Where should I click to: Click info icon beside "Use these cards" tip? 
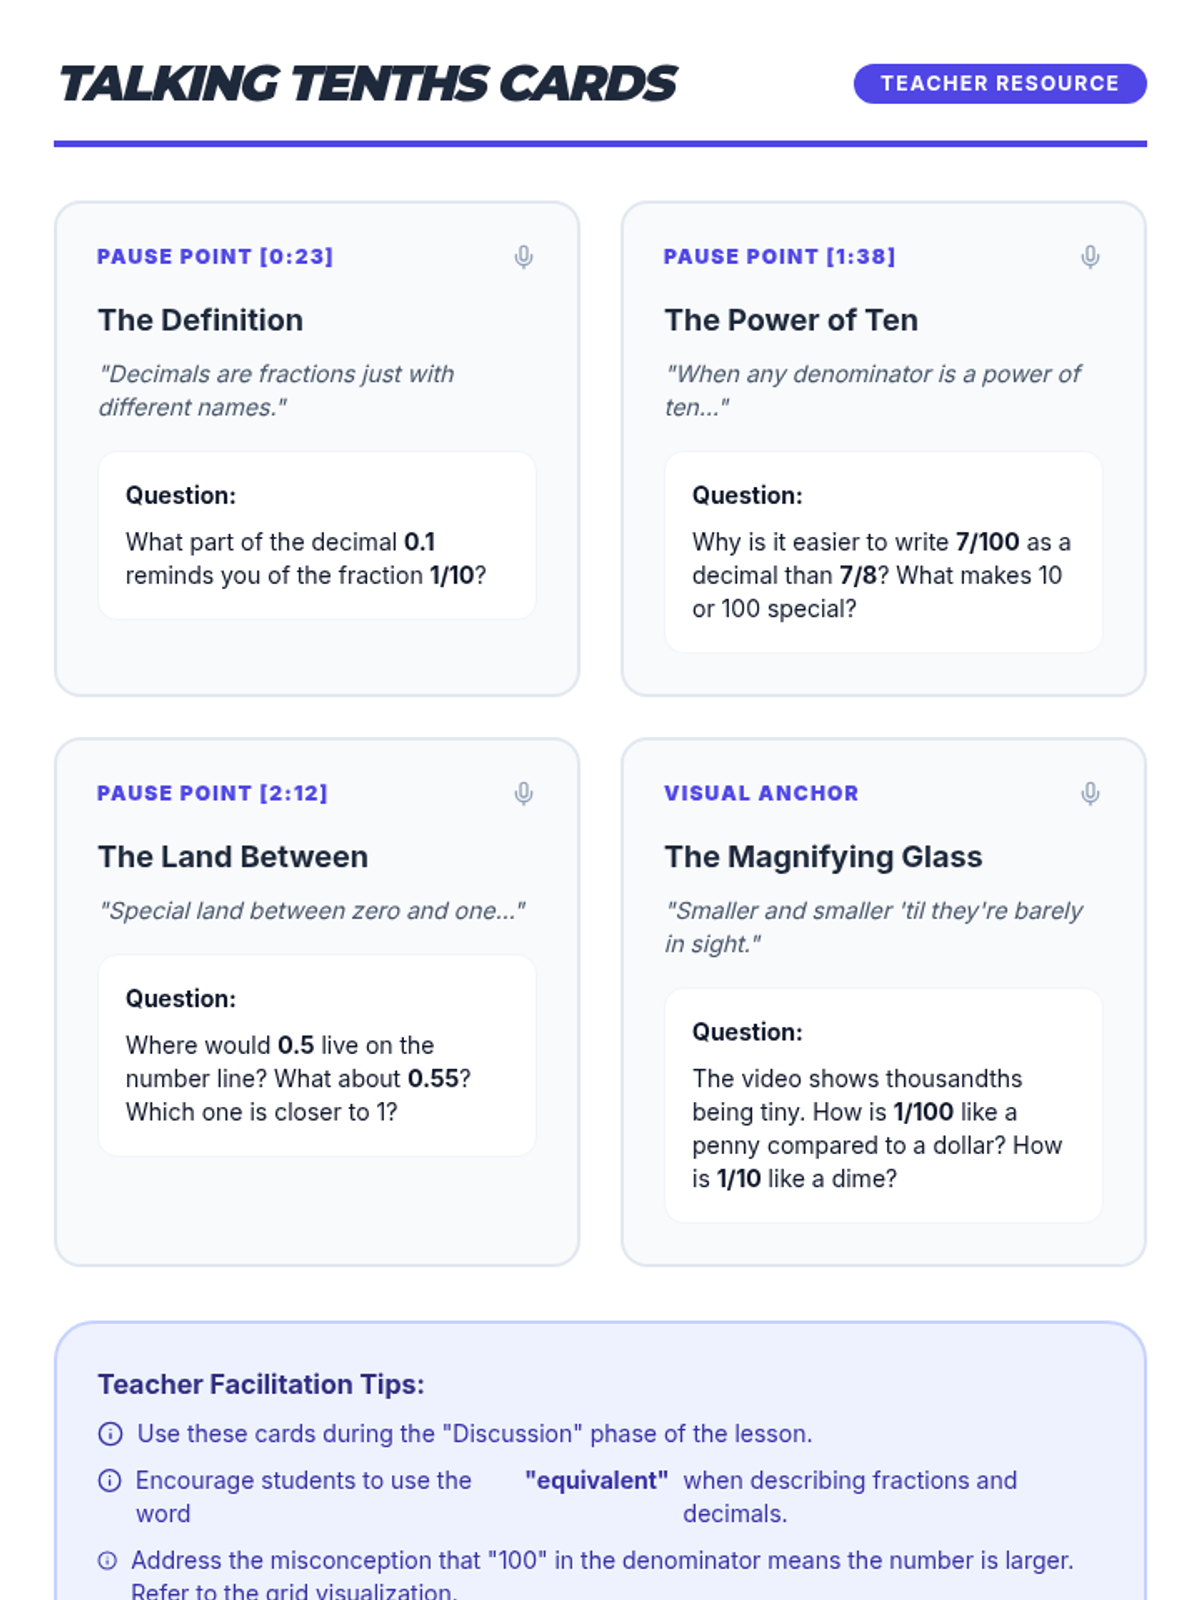click(110, 1434)
